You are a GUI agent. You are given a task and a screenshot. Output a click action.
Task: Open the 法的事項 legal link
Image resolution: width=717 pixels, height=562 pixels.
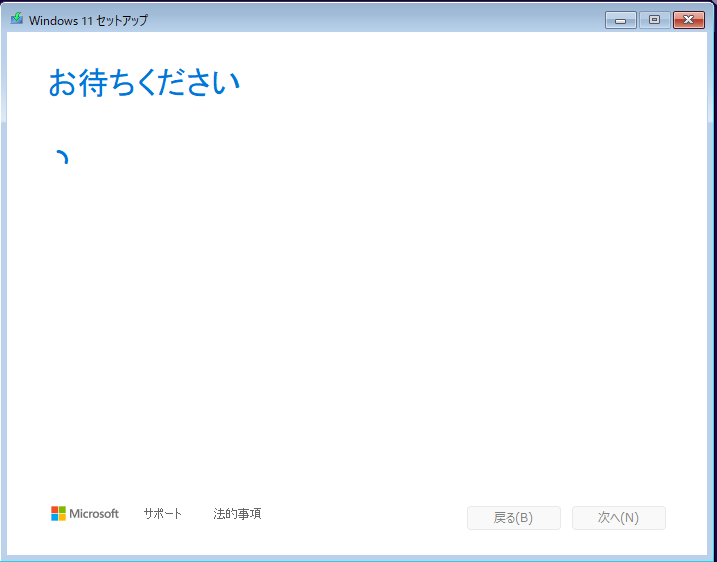click(237, 514)
